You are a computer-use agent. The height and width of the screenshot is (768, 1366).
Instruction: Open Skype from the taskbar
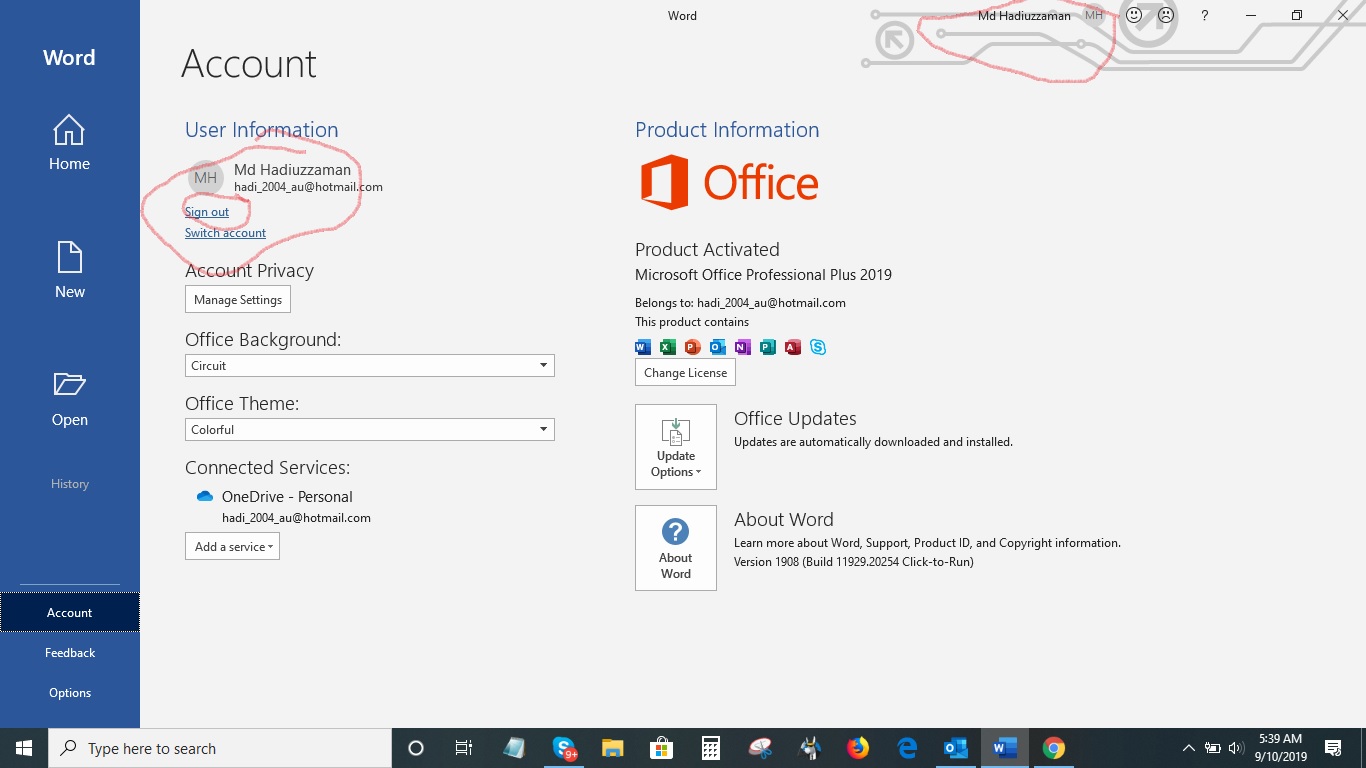pyautogui.click(x=564, y=748)
